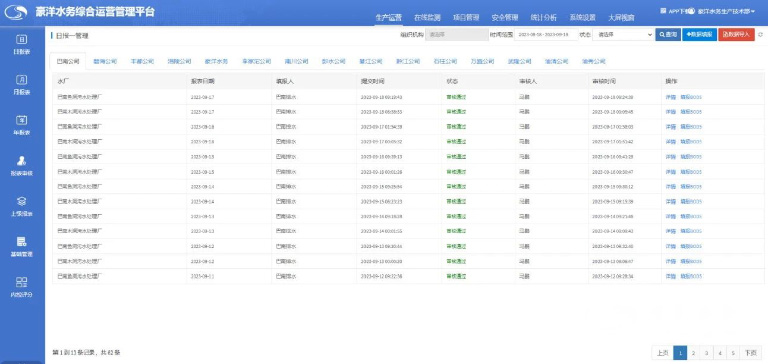Screen dimensions: 768x364
Task: Click the refresh icon beside 数据导入
Action: click(x=760, y=34)
